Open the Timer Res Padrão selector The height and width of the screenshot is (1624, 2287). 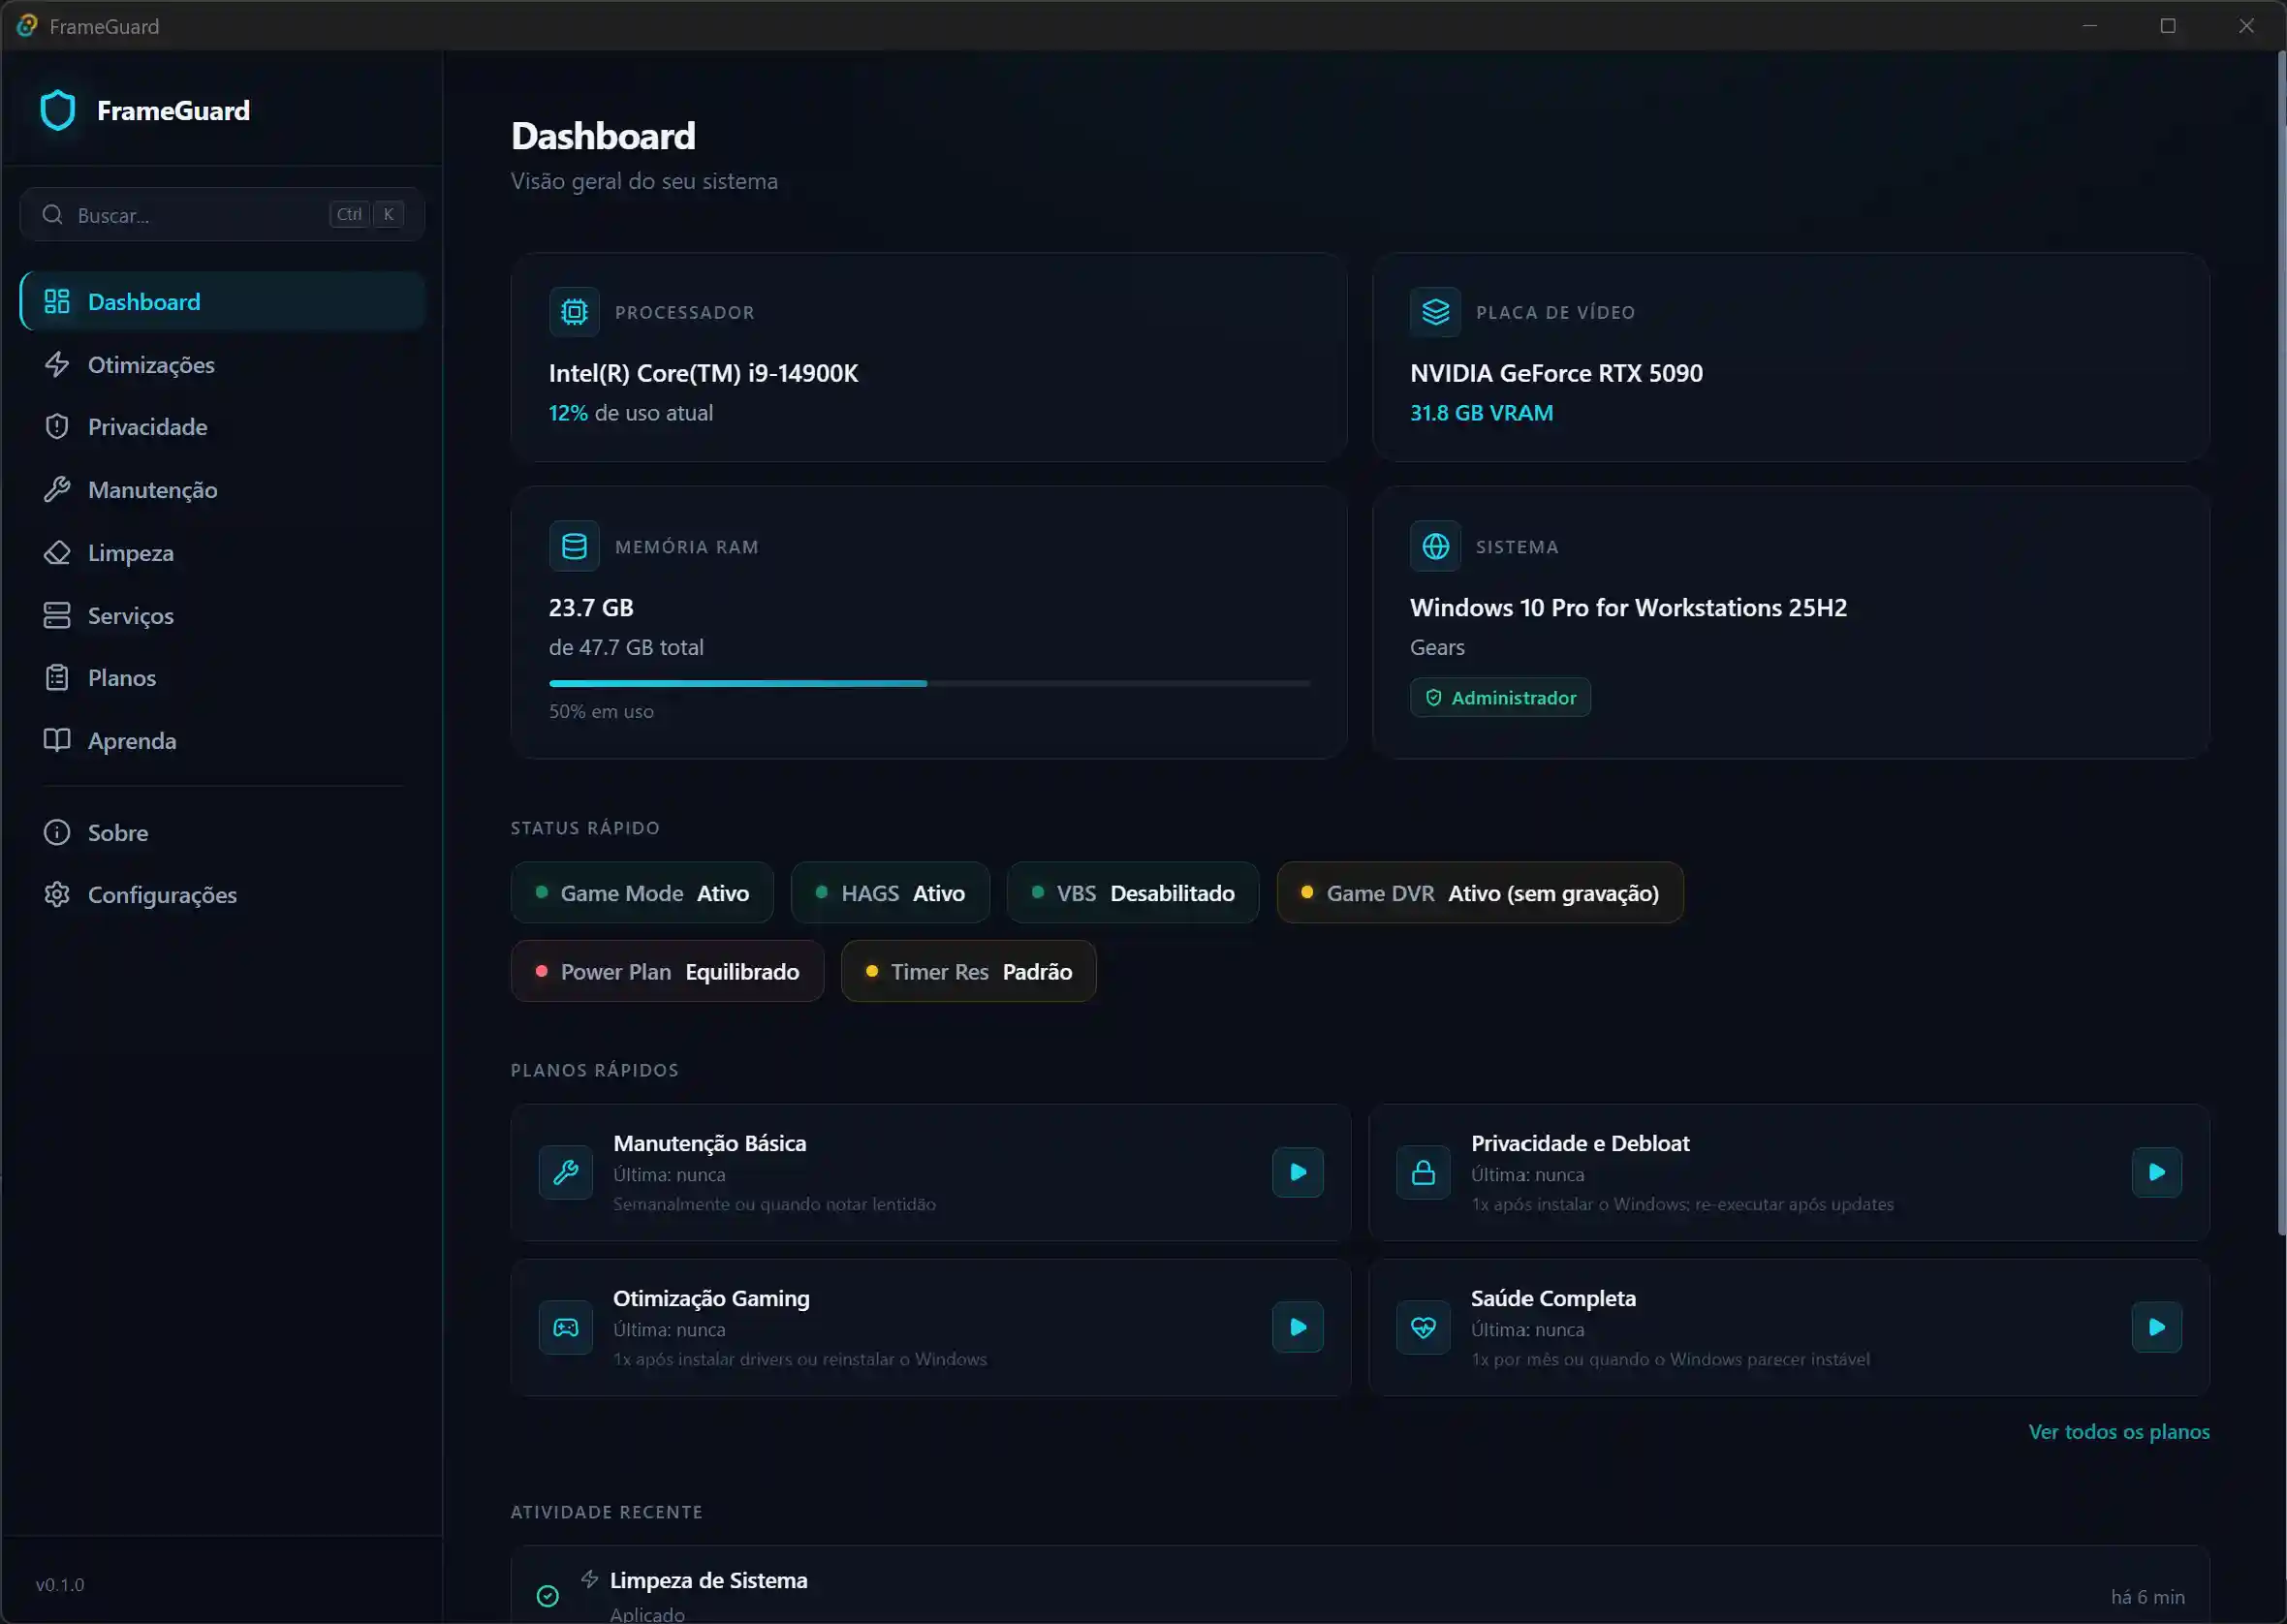click(967, 971)
